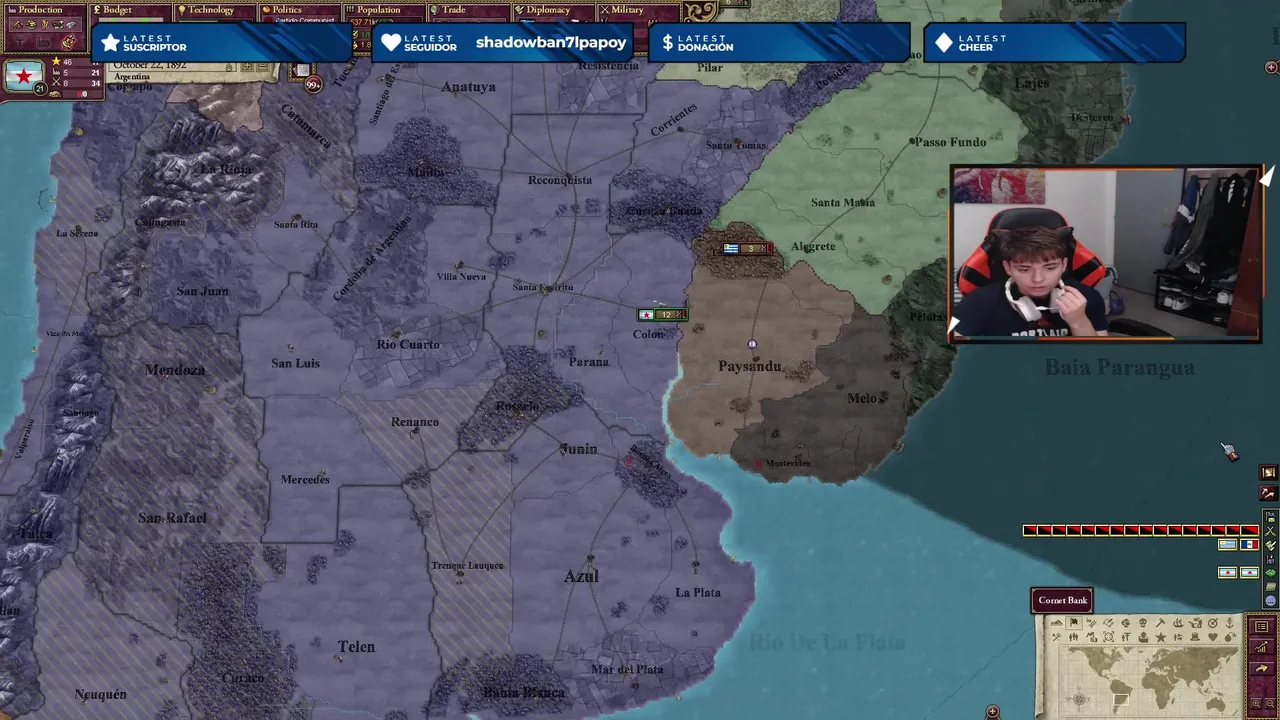This screenshot has height=720, width=1280.
Task: Select the anchor naval map mode icon
Action: point(1230,623)
